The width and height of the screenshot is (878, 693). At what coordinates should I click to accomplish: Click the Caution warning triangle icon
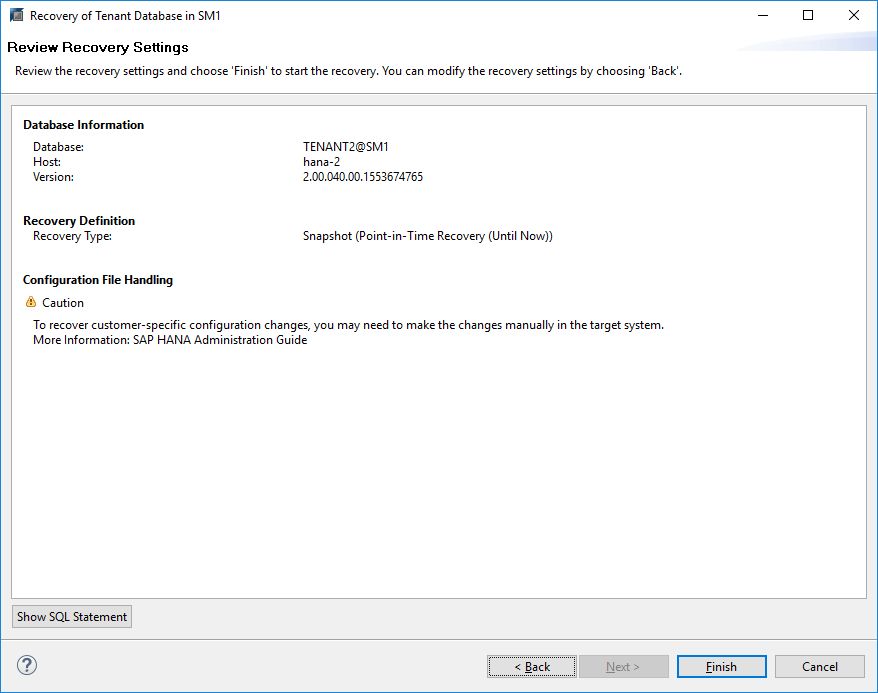tap(30, 302)
